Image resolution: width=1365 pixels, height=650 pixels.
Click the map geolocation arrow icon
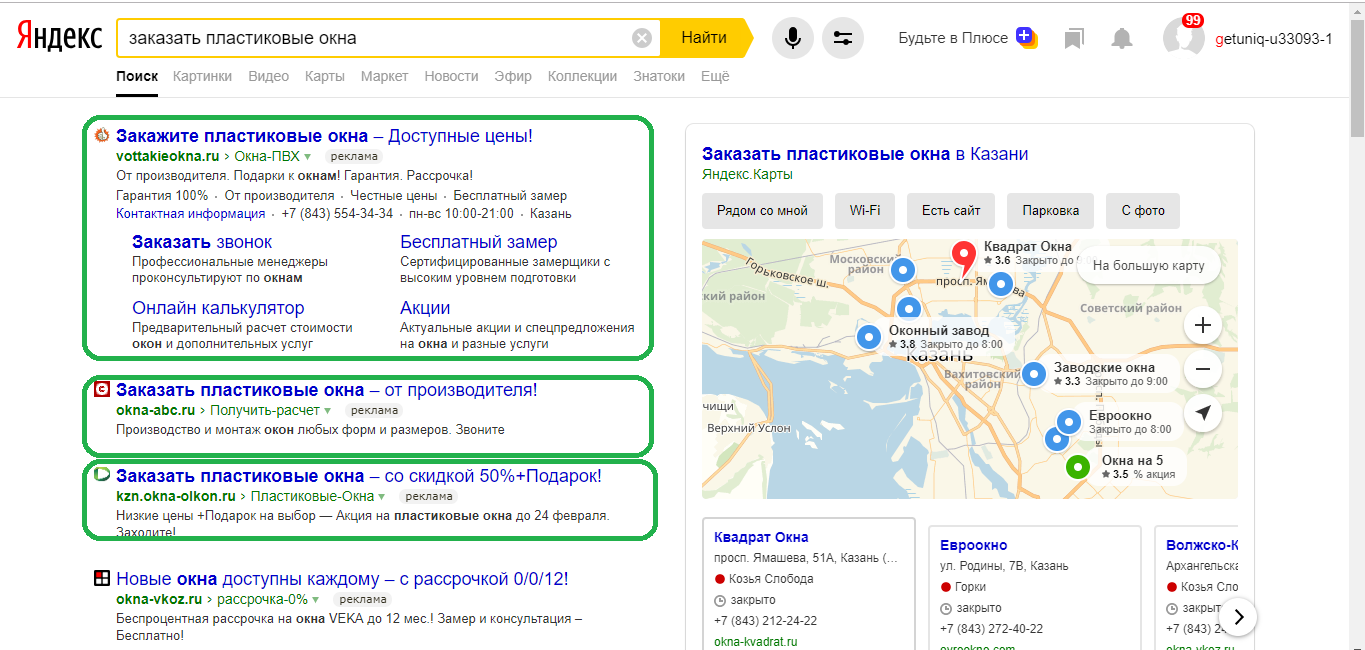click(1202, 413)
